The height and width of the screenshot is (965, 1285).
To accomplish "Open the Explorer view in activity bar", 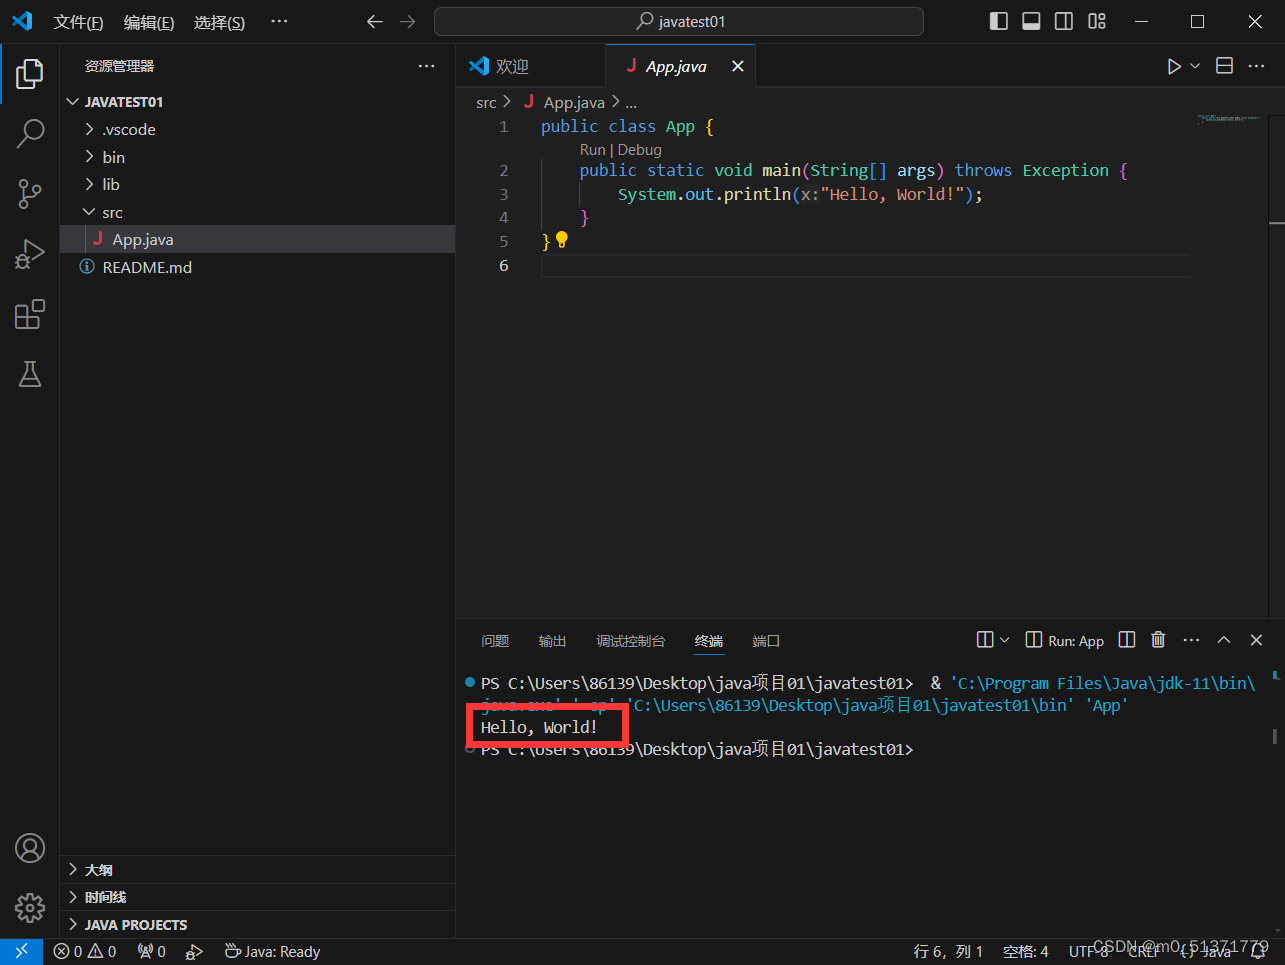I will [x=30, y=73].
